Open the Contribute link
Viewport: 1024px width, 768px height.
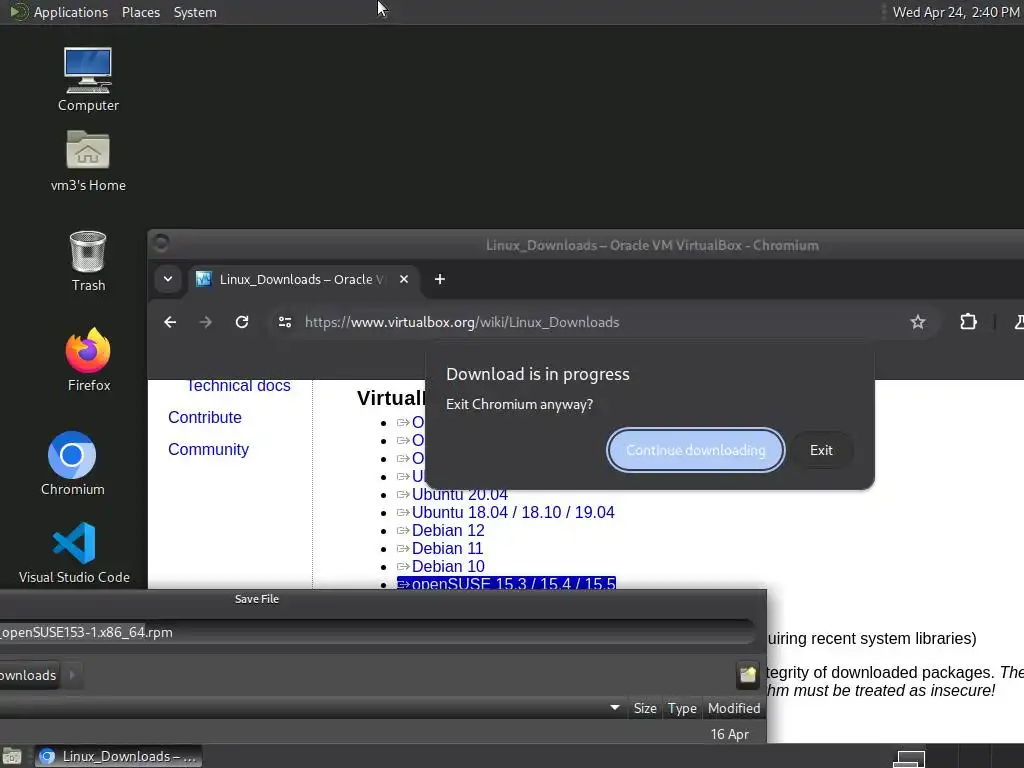tap(204, 417)
